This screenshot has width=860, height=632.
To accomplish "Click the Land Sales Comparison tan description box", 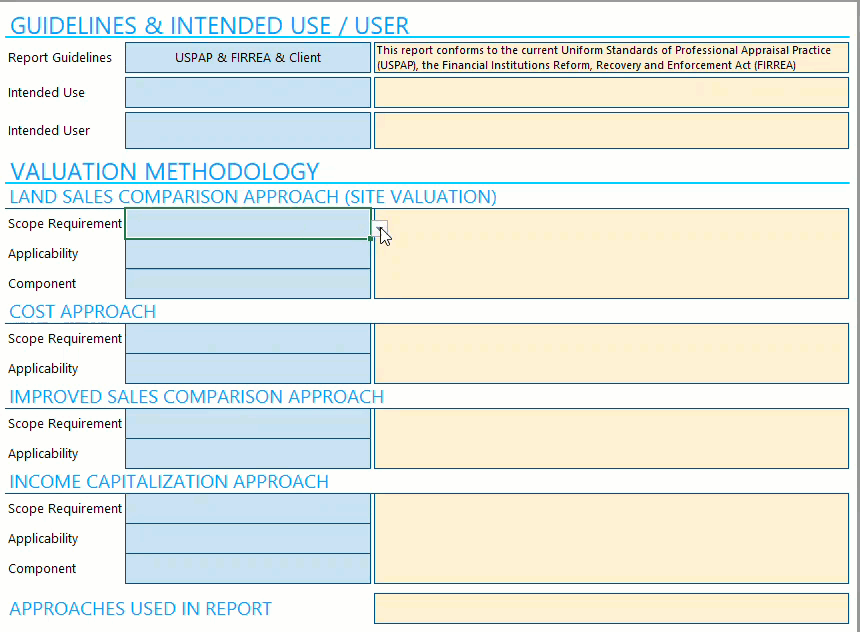I will click(612, 253).
